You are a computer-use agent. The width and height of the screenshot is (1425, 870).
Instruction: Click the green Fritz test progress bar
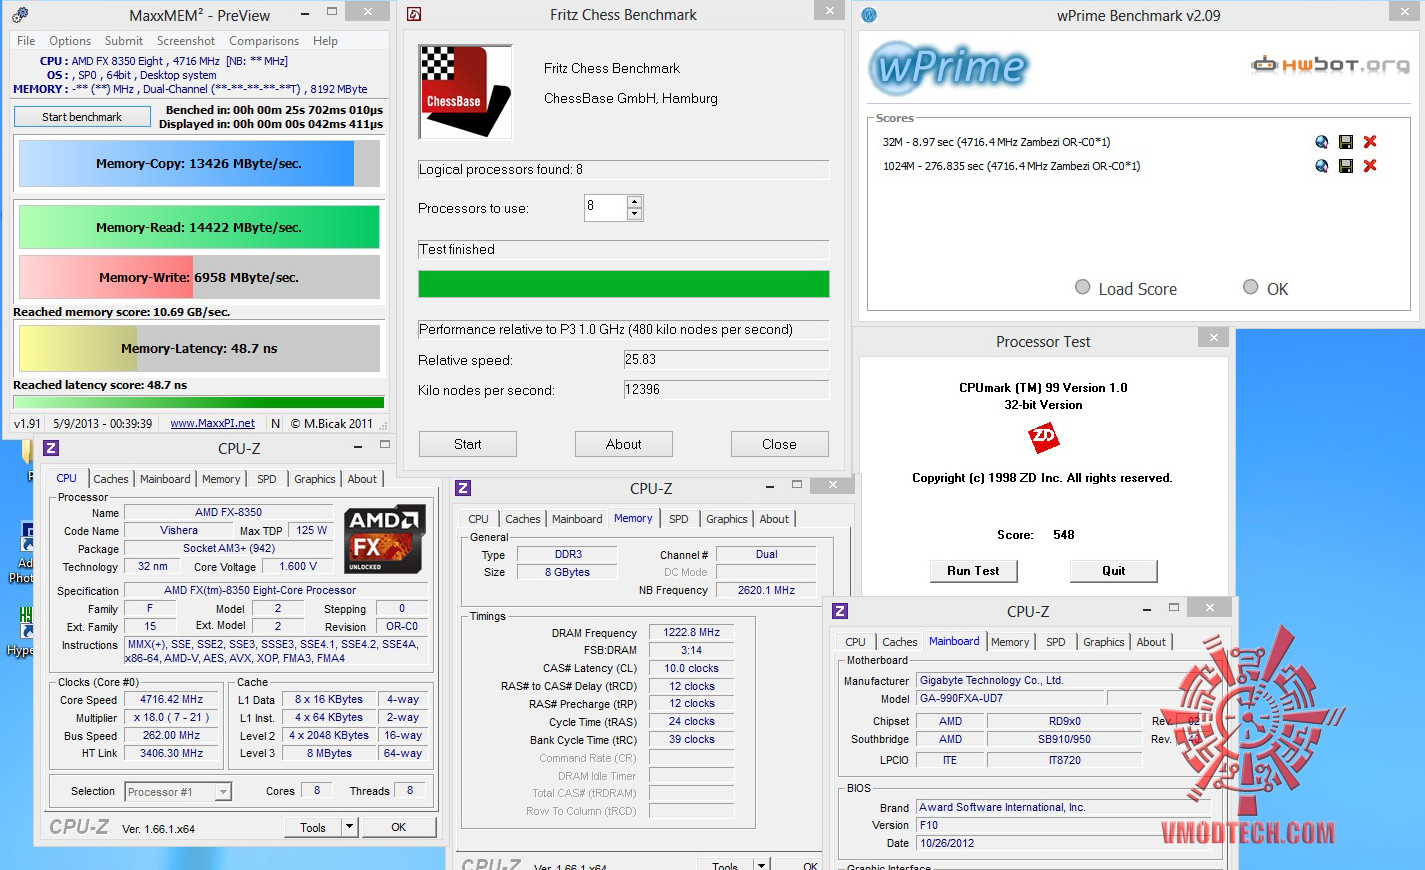click(624, 284)
